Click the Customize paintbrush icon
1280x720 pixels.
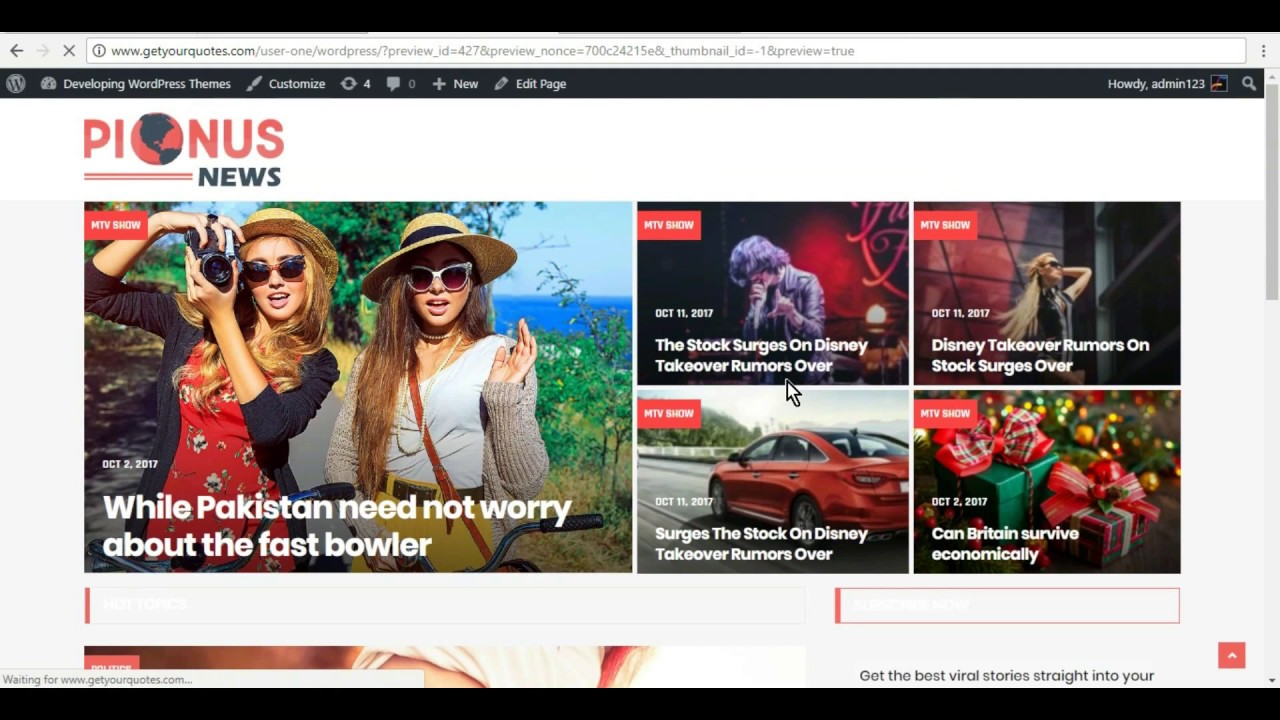254,84
